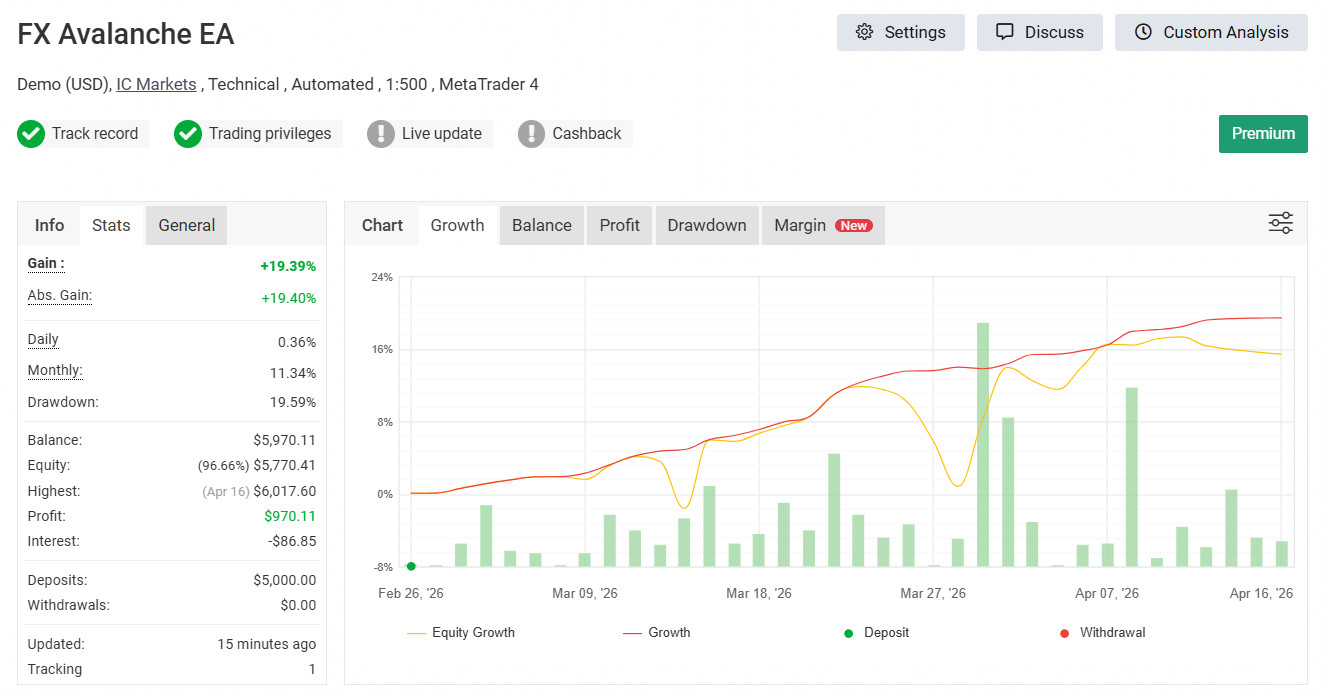Select the '15 minutes ago' updated text
This screenshot has width=1322, height=694.
coord(267,644)
